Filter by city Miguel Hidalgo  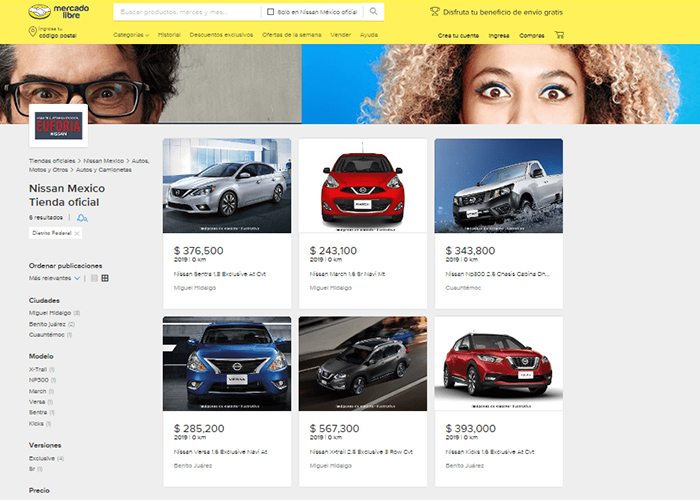click(x=54, y=313)
